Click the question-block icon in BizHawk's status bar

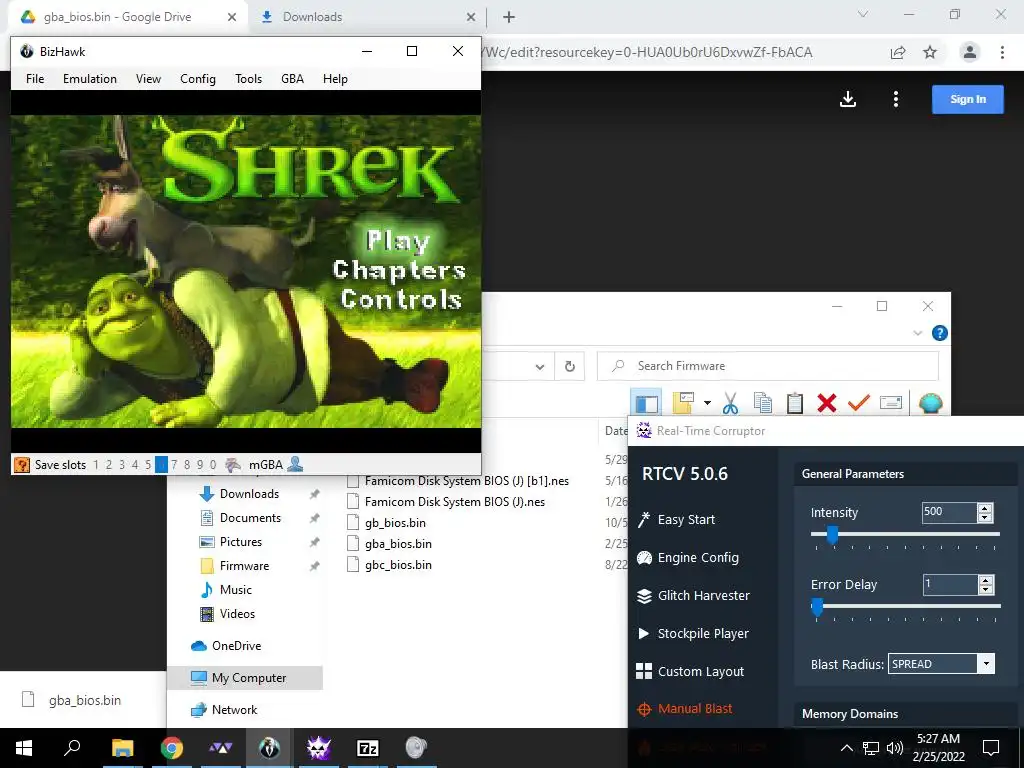(x=22, y=465)
